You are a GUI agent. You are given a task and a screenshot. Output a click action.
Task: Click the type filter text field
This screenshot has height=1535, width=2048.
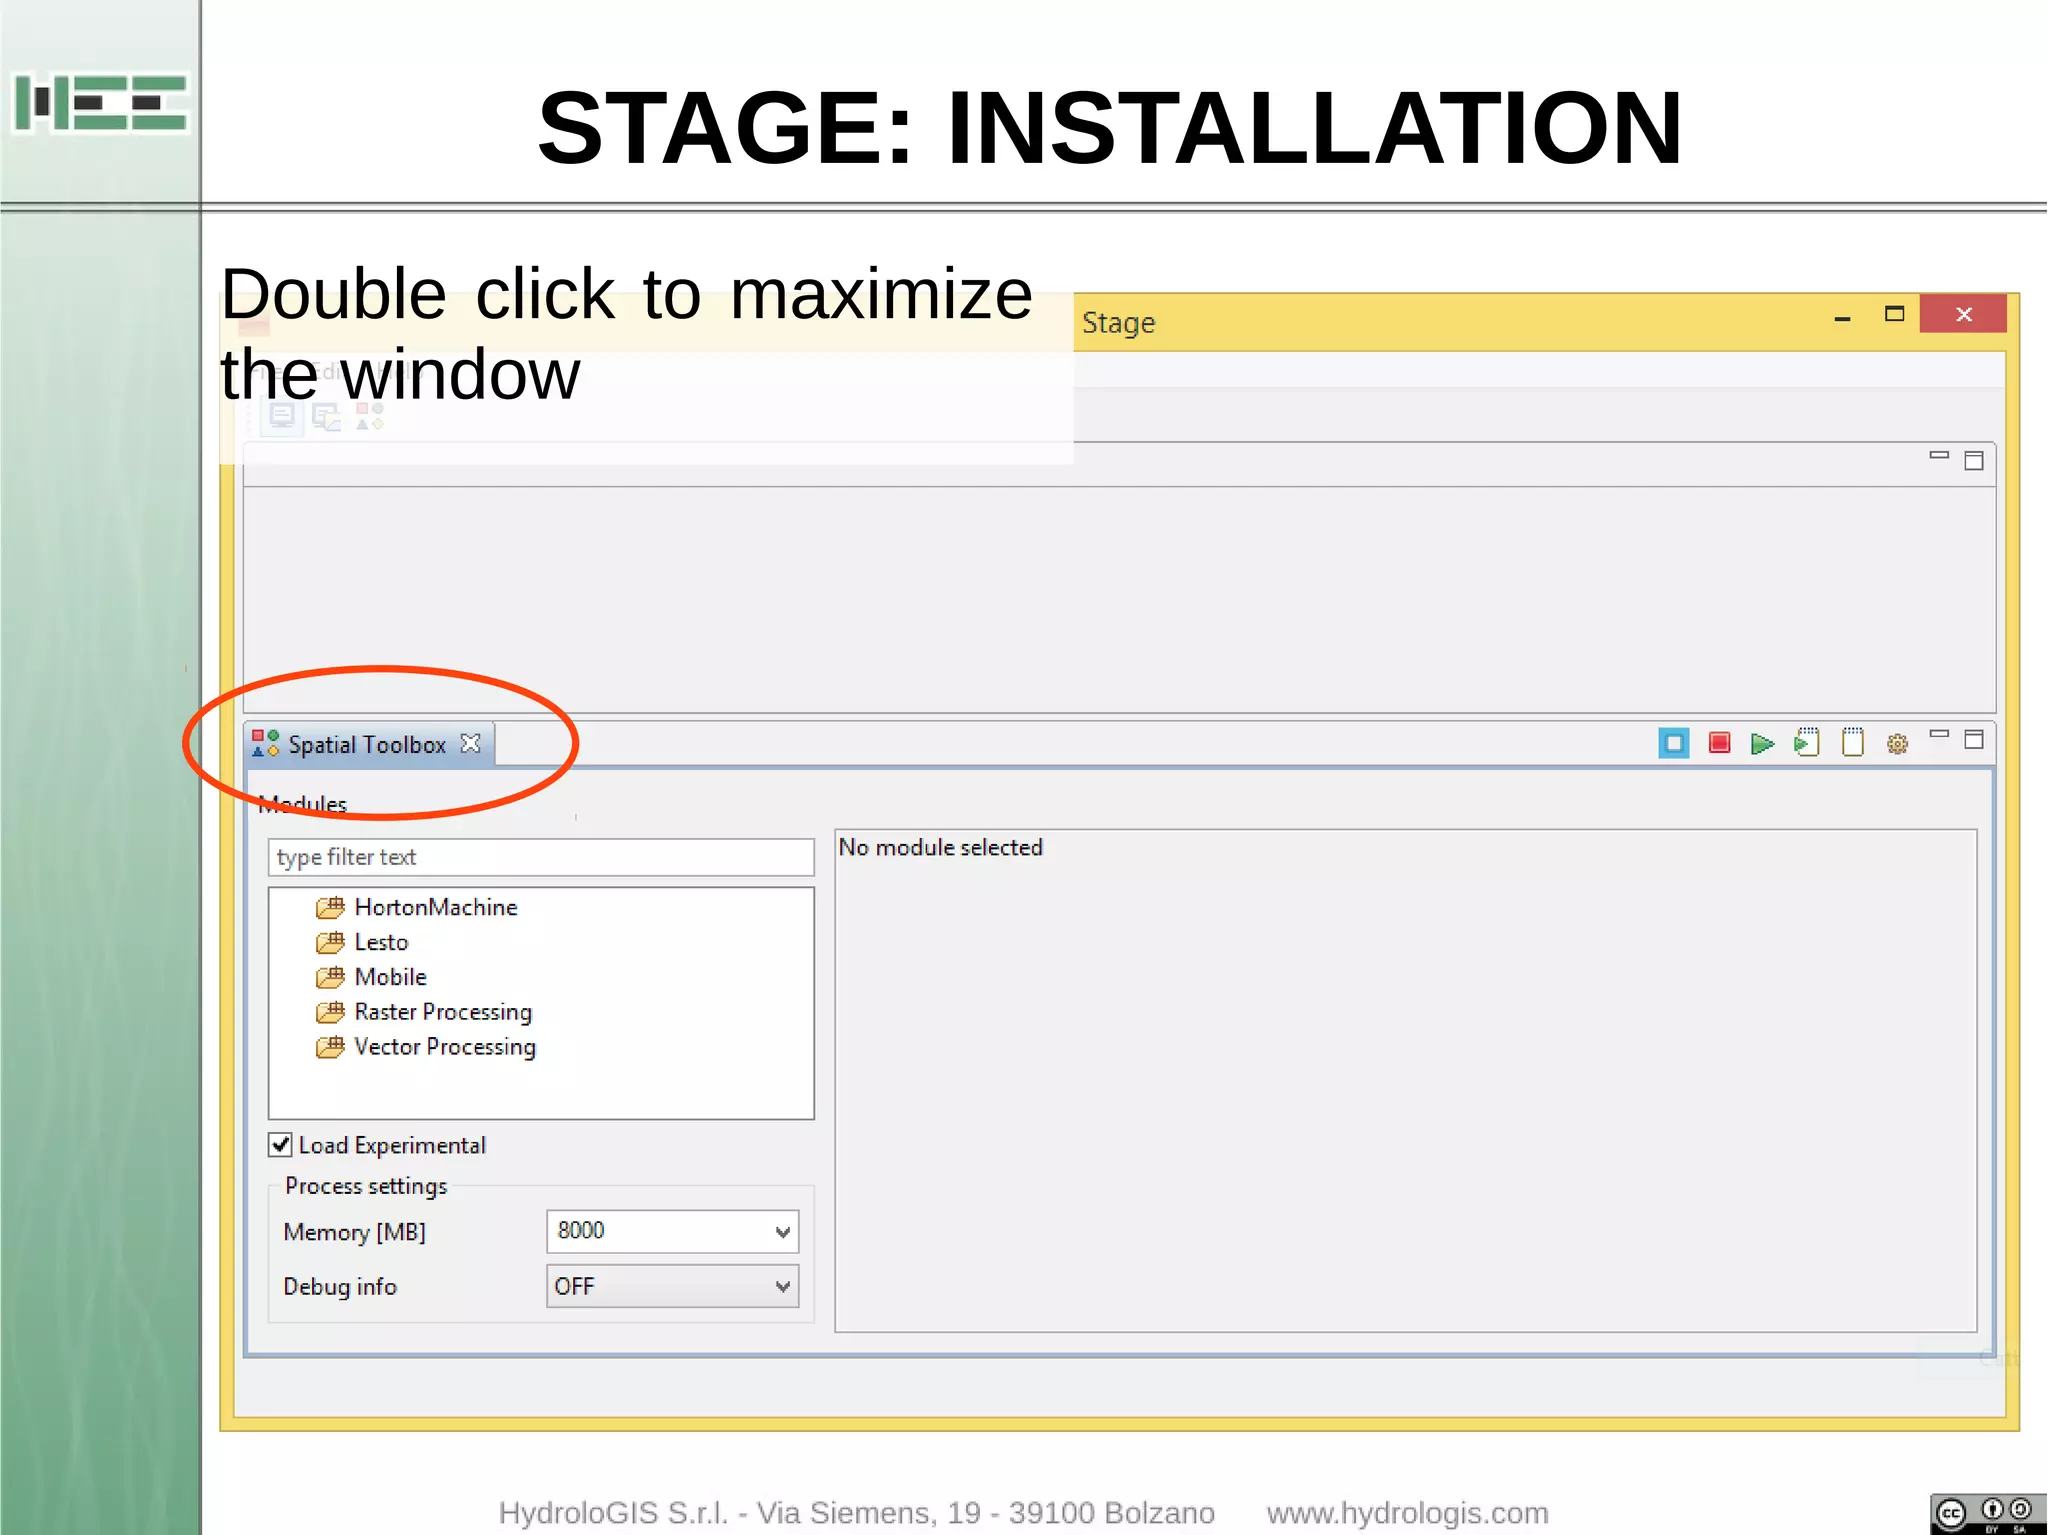click(x=541, y=857)
